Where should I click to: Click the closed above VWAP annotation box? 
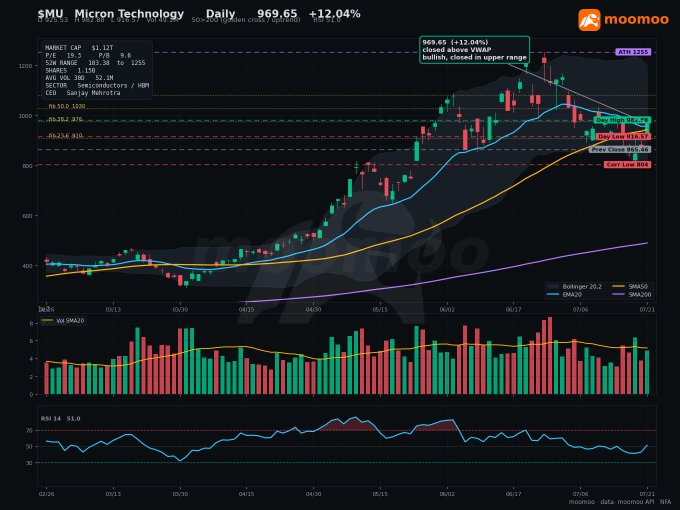tap(474, 50)
